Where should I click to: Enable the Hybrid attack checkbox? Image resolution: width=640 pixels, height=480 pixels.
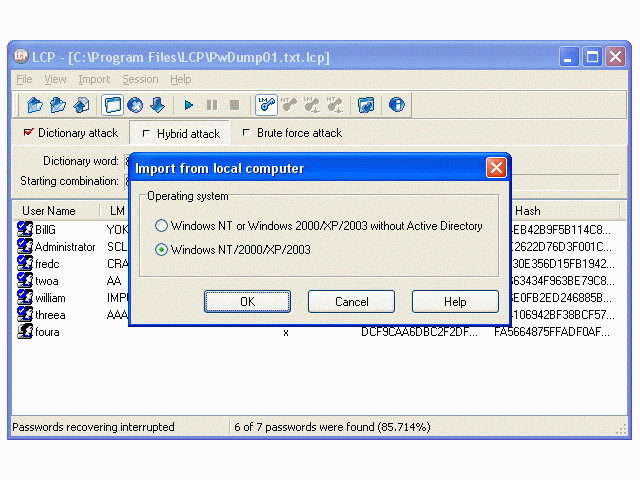146,133
